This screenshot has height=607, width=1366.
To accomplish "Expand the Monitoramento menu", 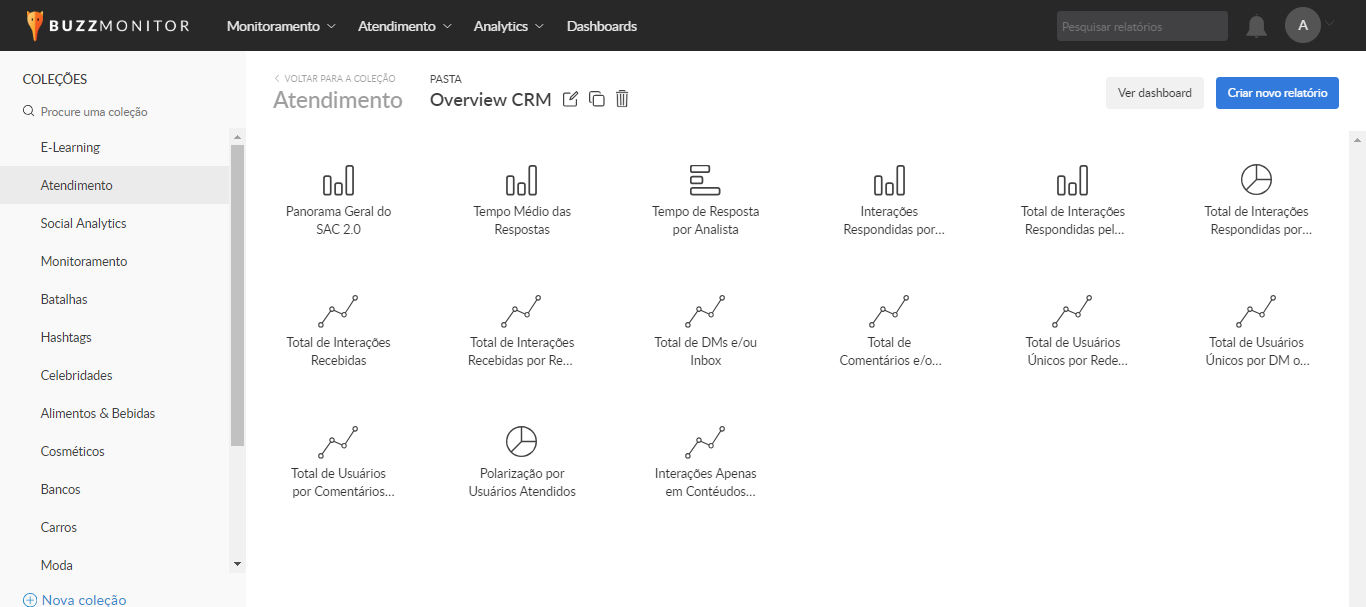I will [281, 26].
